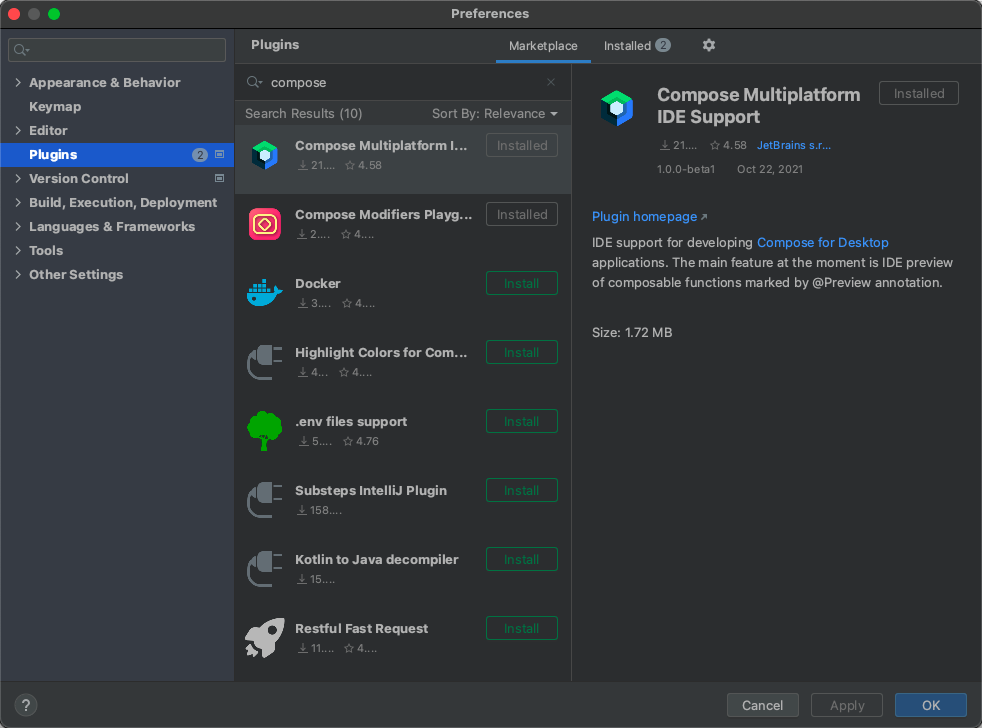Click the Compose Modifiers Playground icon
The height and width of the screenshot is (728, 982).
click(265, 224)
